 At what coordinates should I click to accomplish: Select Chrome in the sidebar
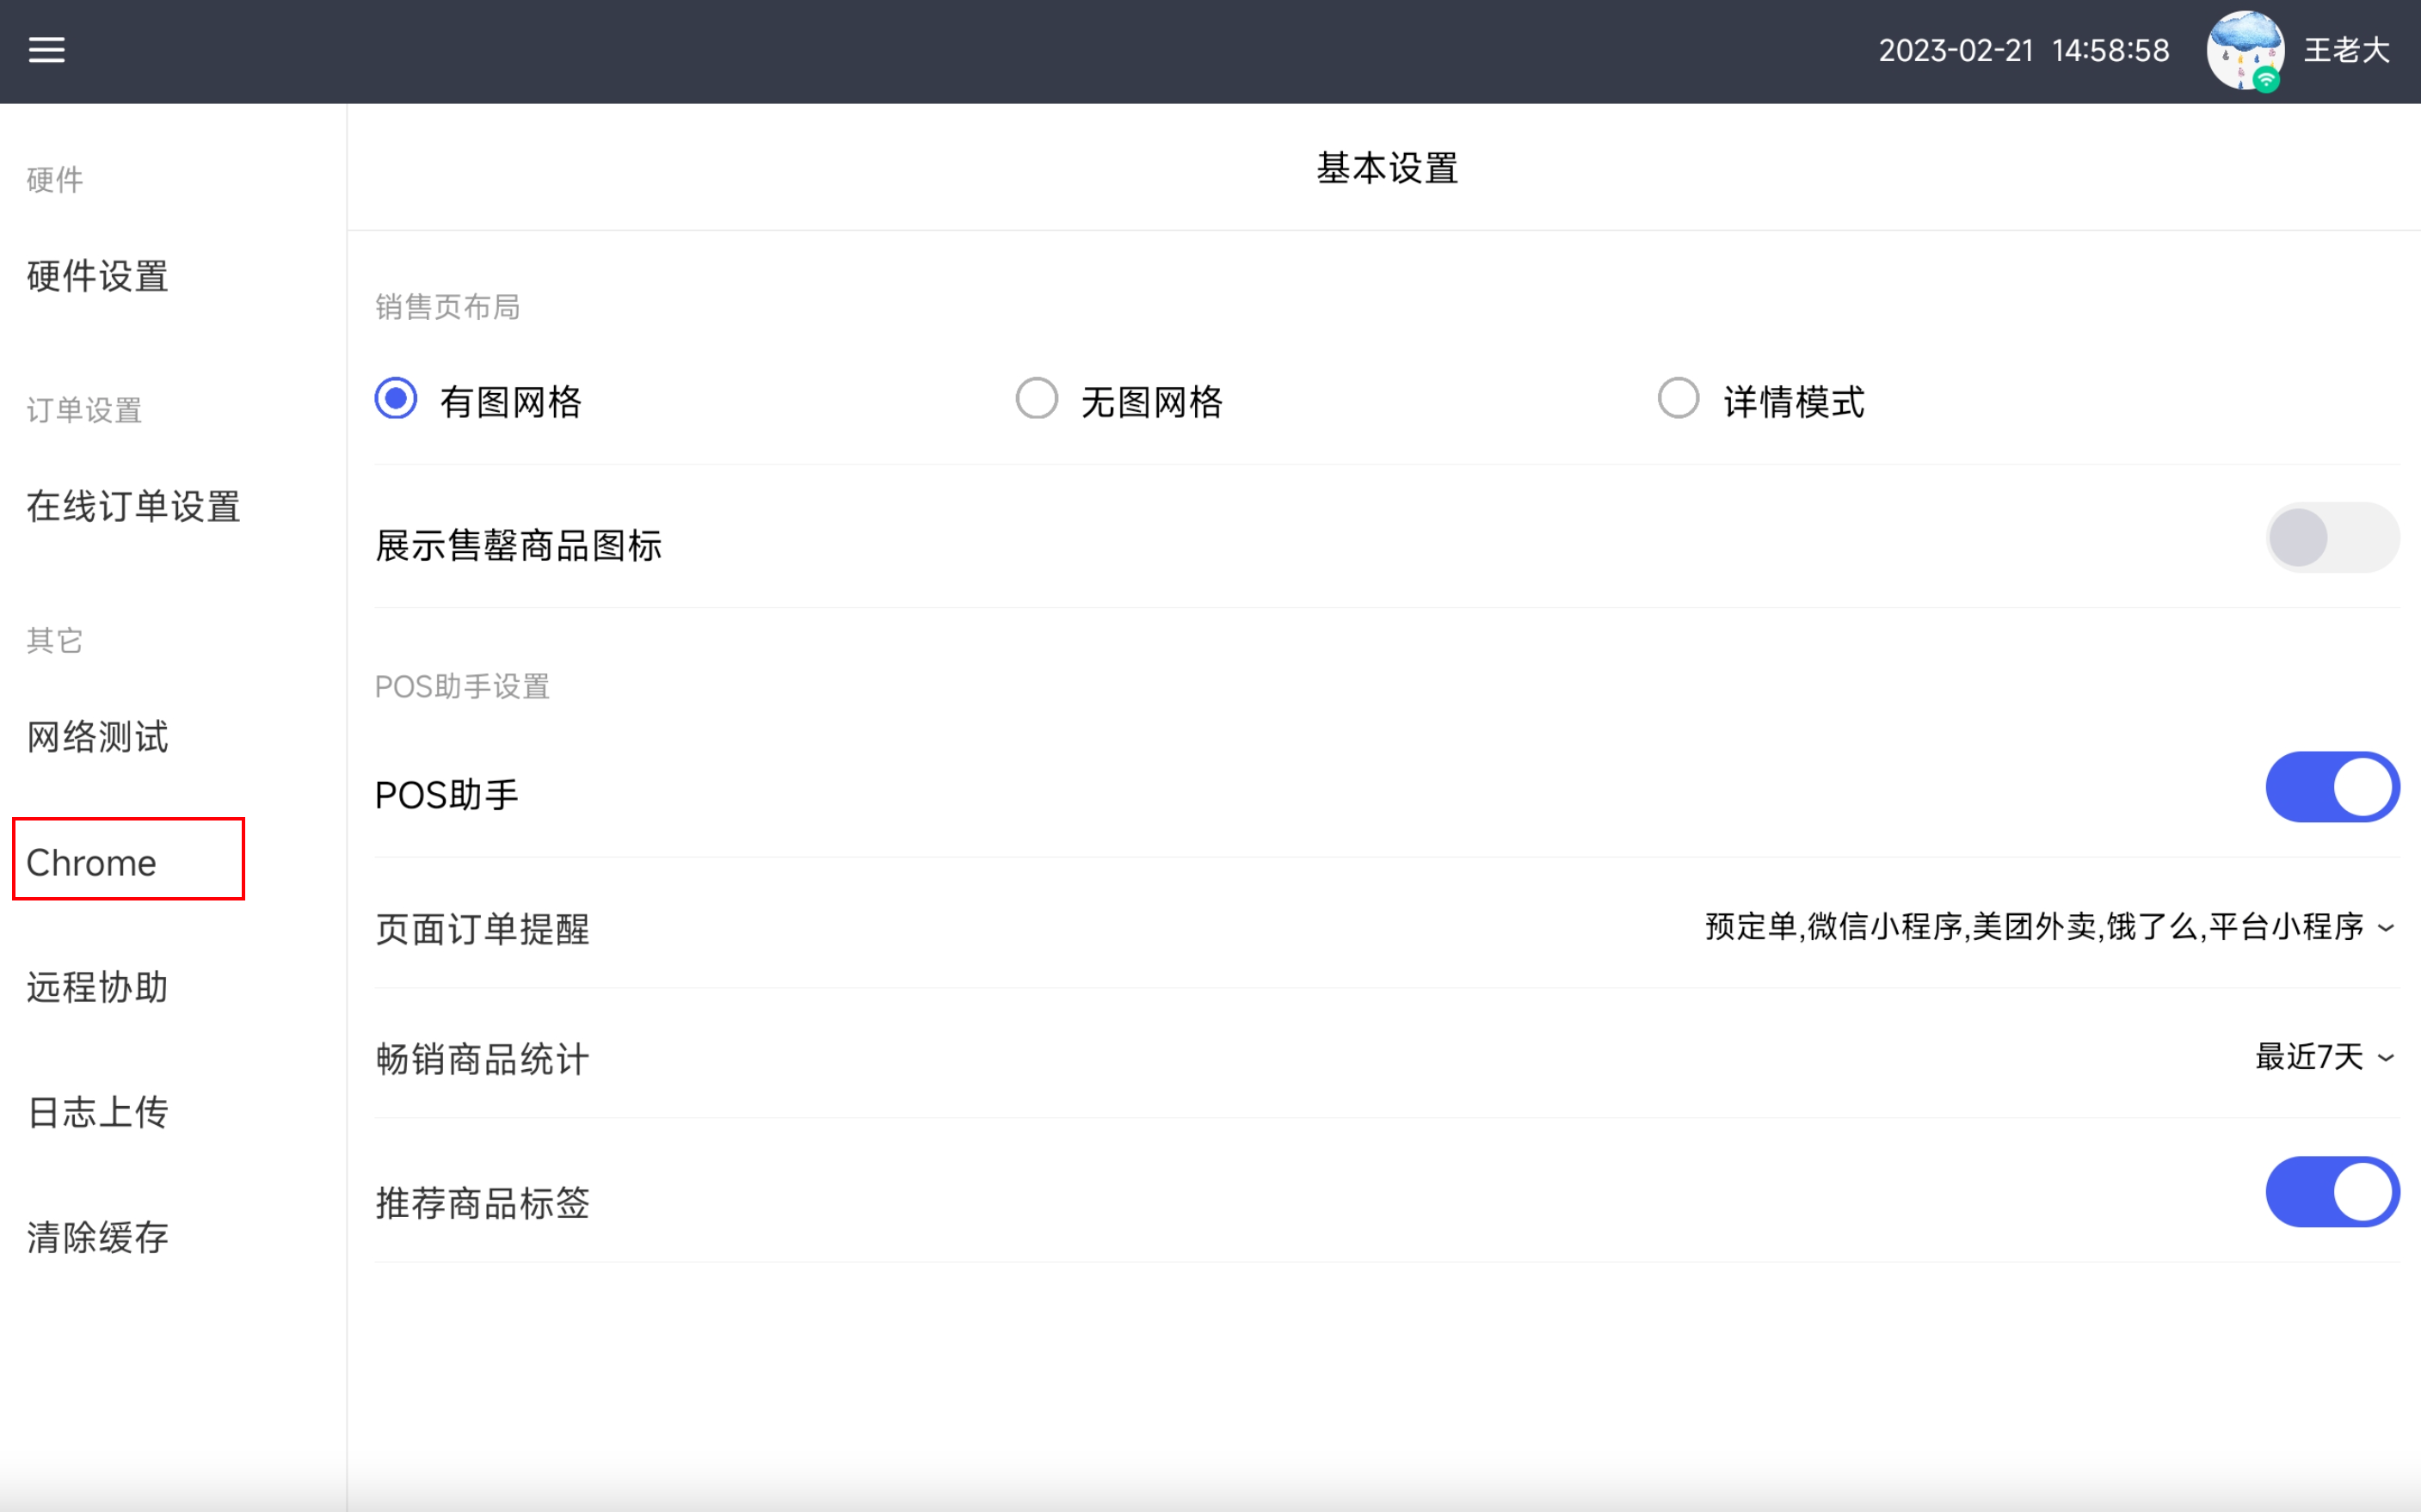click(91, 862)
